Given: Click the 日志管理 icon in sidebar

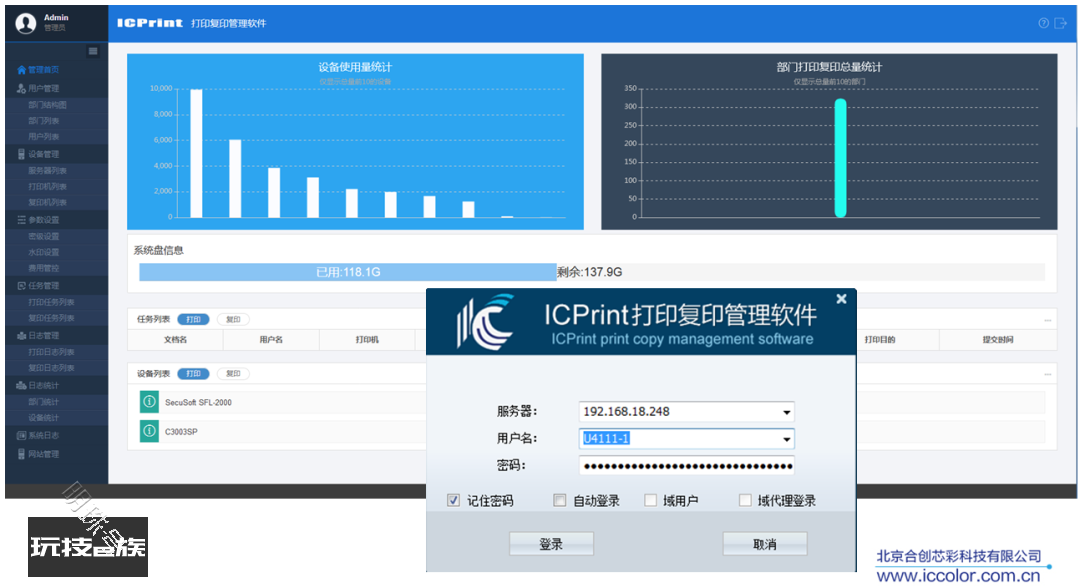Looking at the screenshot, I should [x=21, y=336].
